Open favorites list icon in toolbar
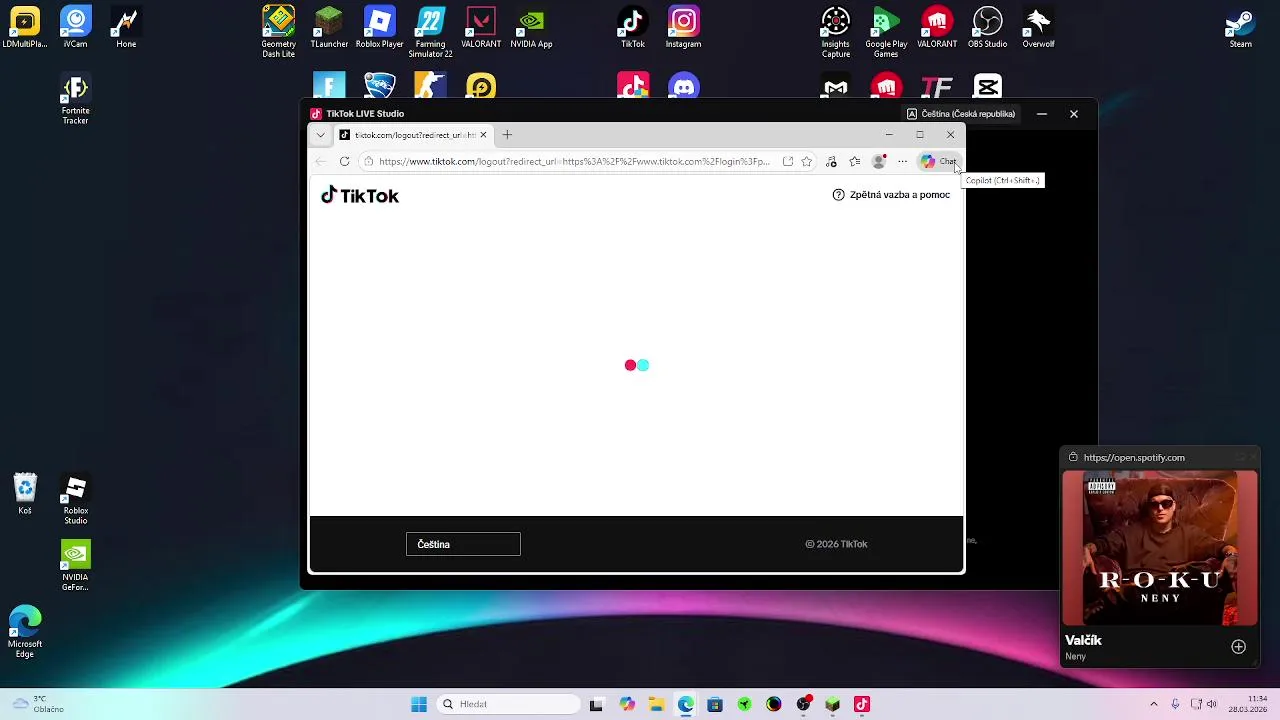The height and width of the screenshot is (720, 1280). (855, 161)
